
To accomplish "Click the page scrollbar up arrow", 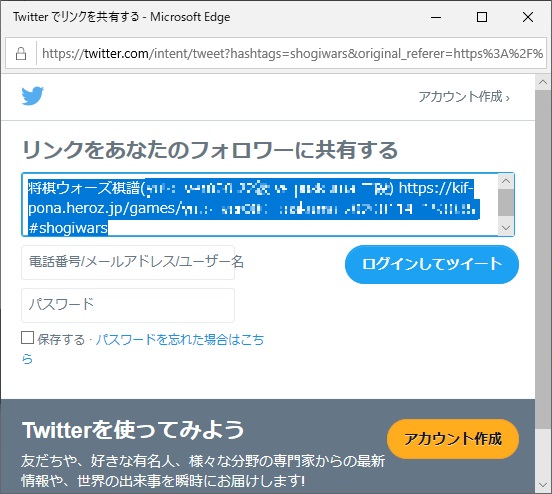I will point(543,82).
